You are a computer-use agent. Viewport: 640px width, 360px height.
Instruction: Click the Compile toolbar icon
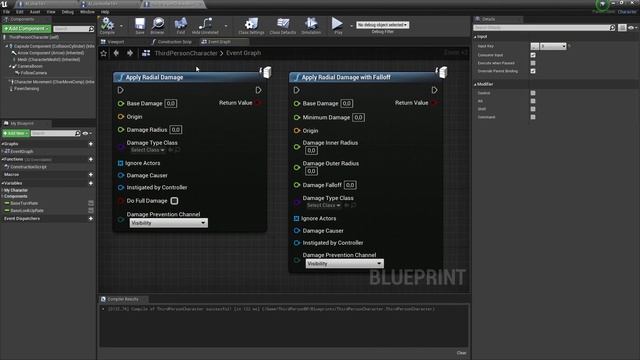(x=107, y=24)
